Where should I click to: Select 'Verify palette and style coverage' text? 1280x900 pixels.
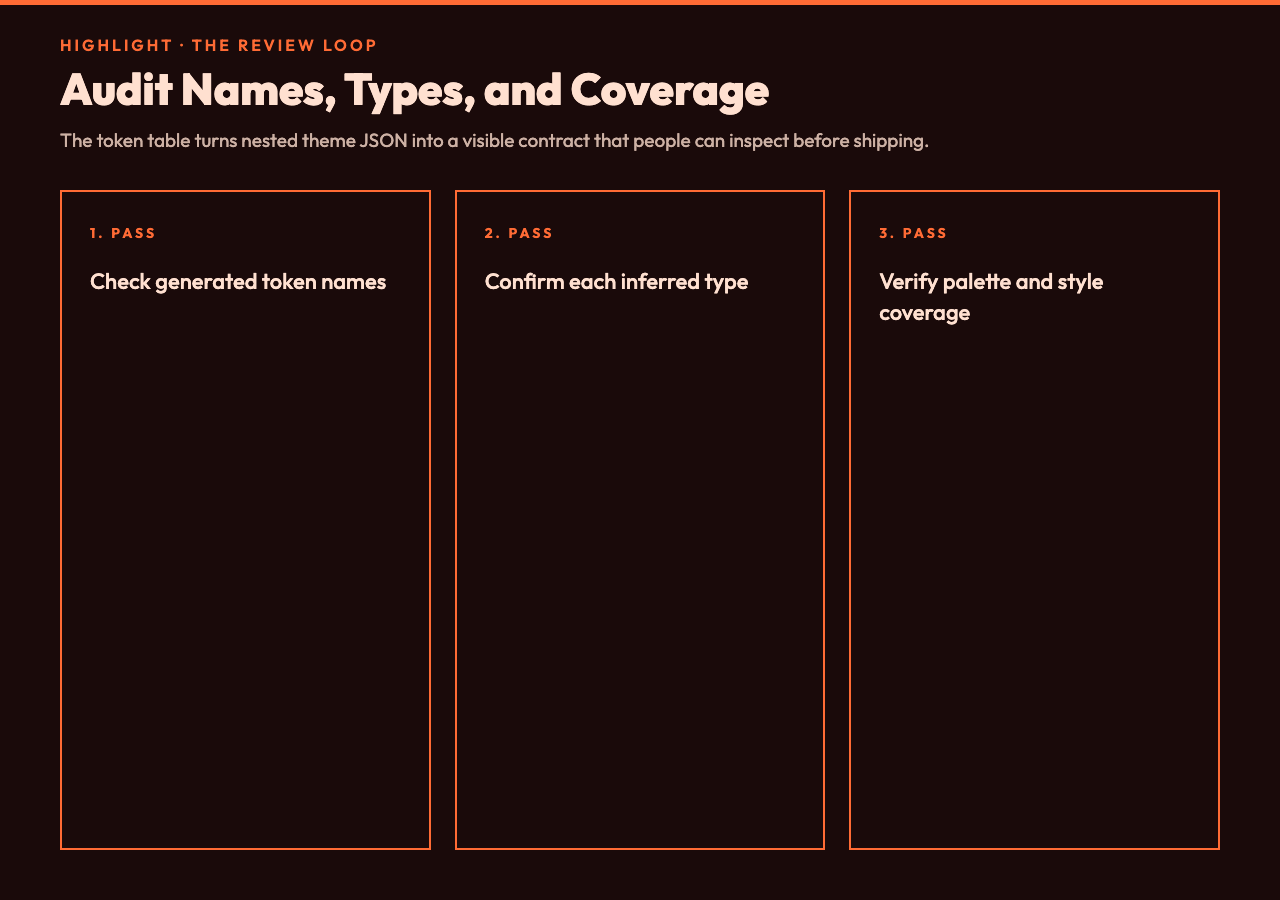[x=991, y=297]
